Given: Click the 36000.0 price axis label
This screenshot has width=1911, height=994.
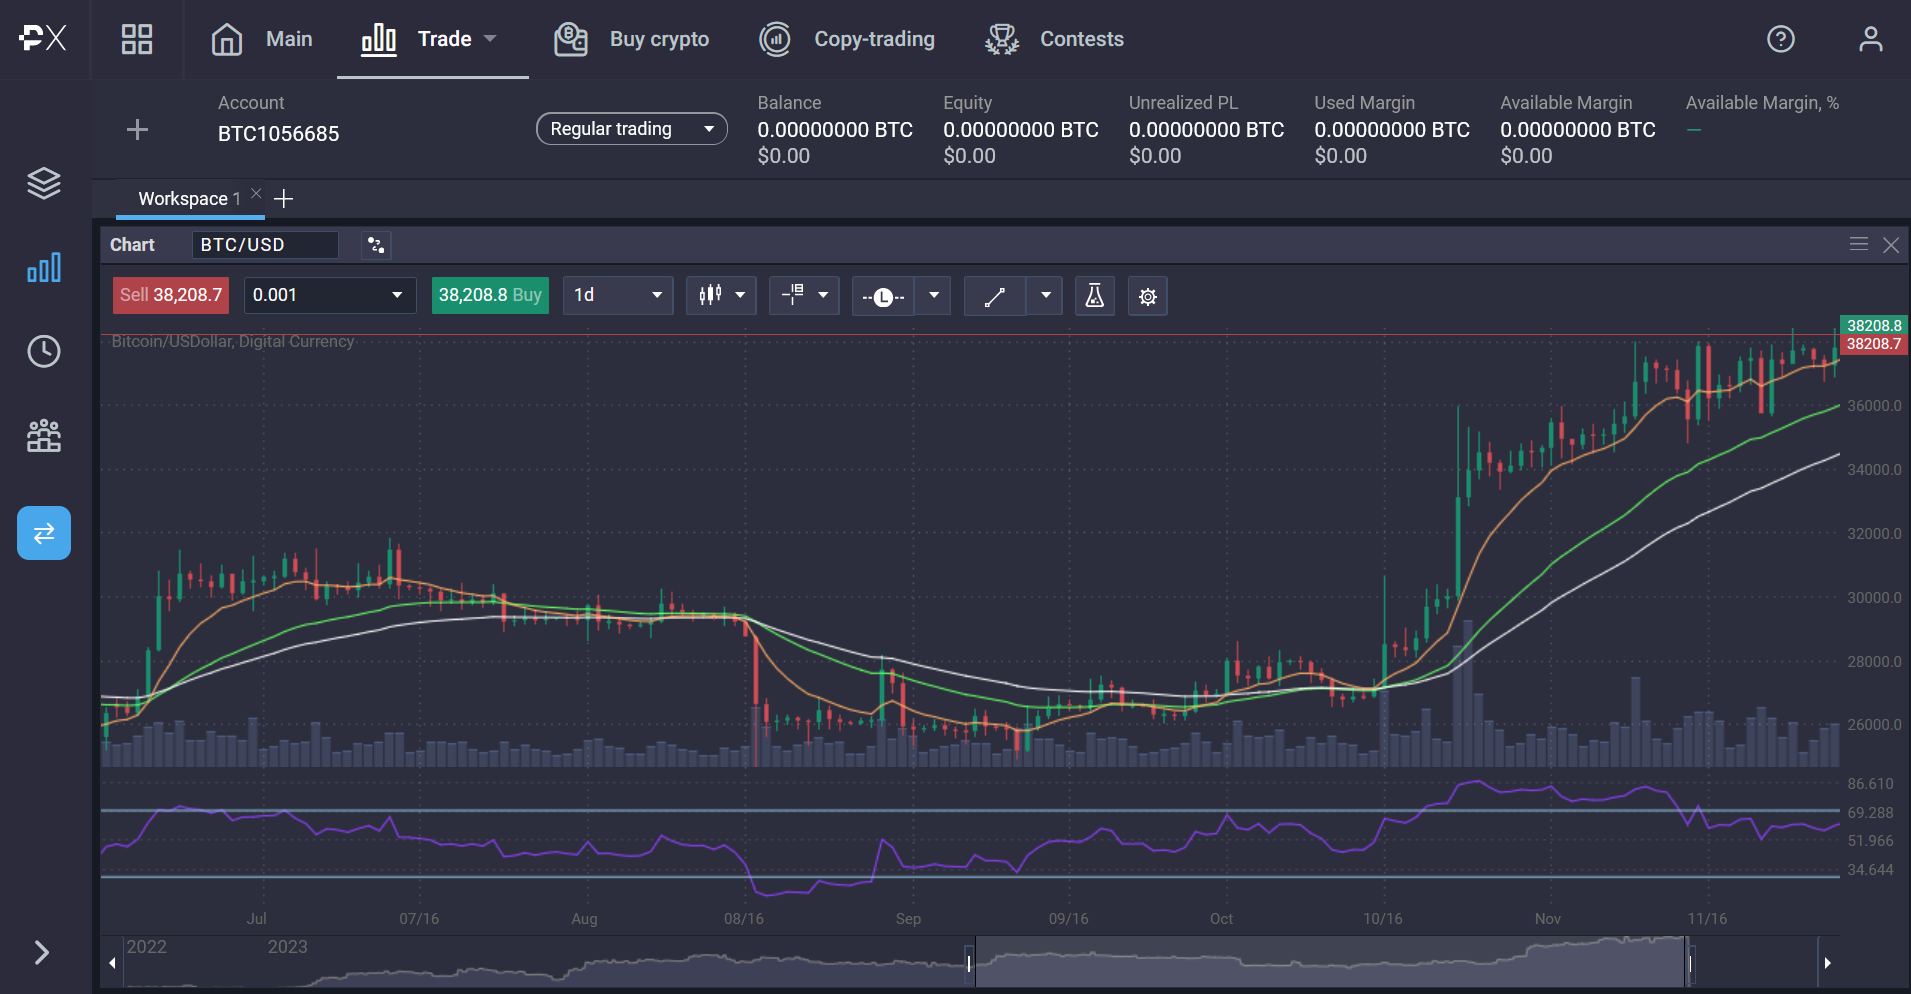Looking at the screenshot, I should coord(1874,406).
